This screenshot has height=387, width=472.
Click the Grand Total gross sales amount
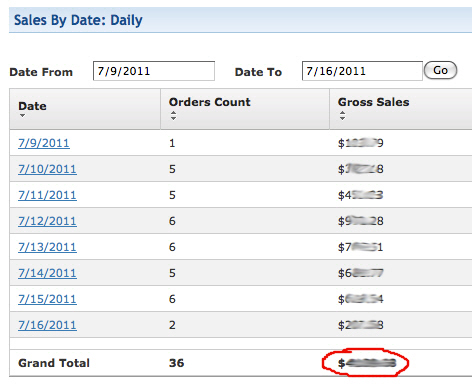point(367,363)
